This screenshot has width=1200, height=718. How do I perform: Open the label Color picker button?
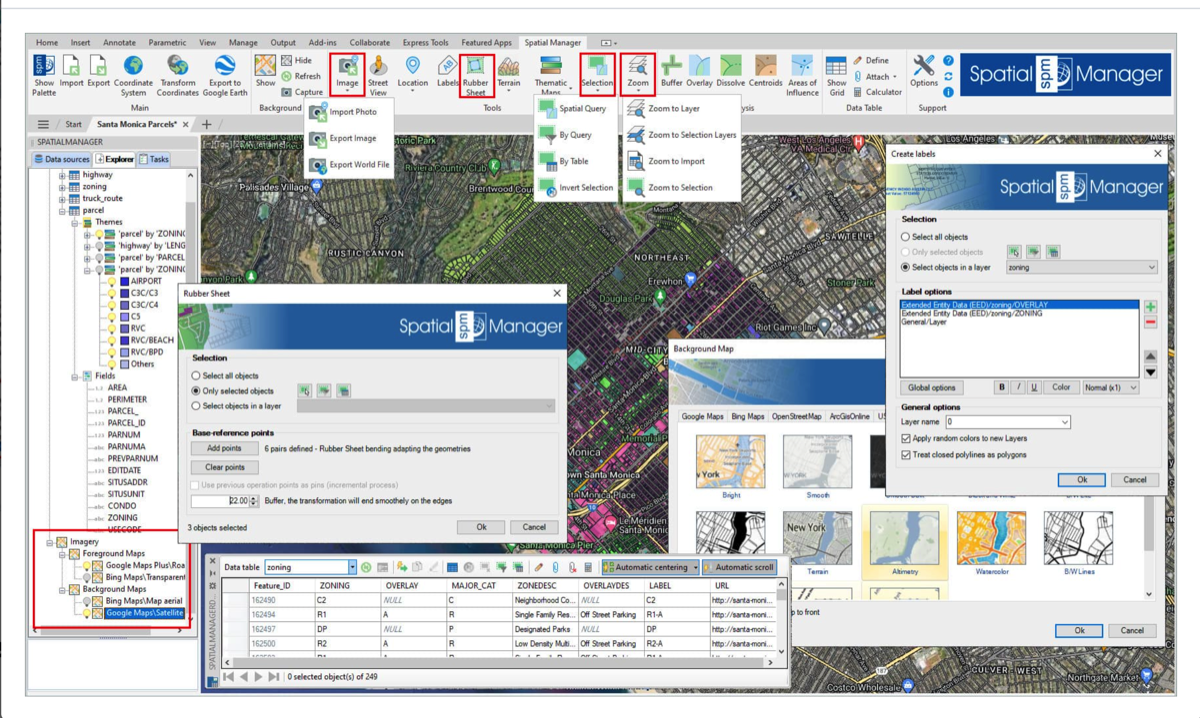[x=1061, y=387]
